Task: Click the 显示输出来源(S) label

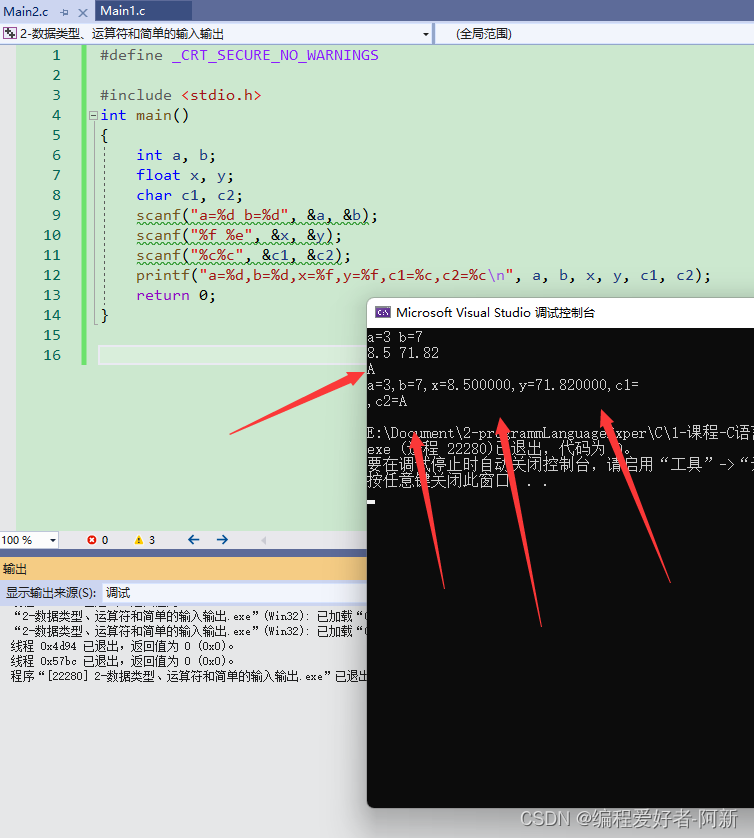Action: [51, 593]
